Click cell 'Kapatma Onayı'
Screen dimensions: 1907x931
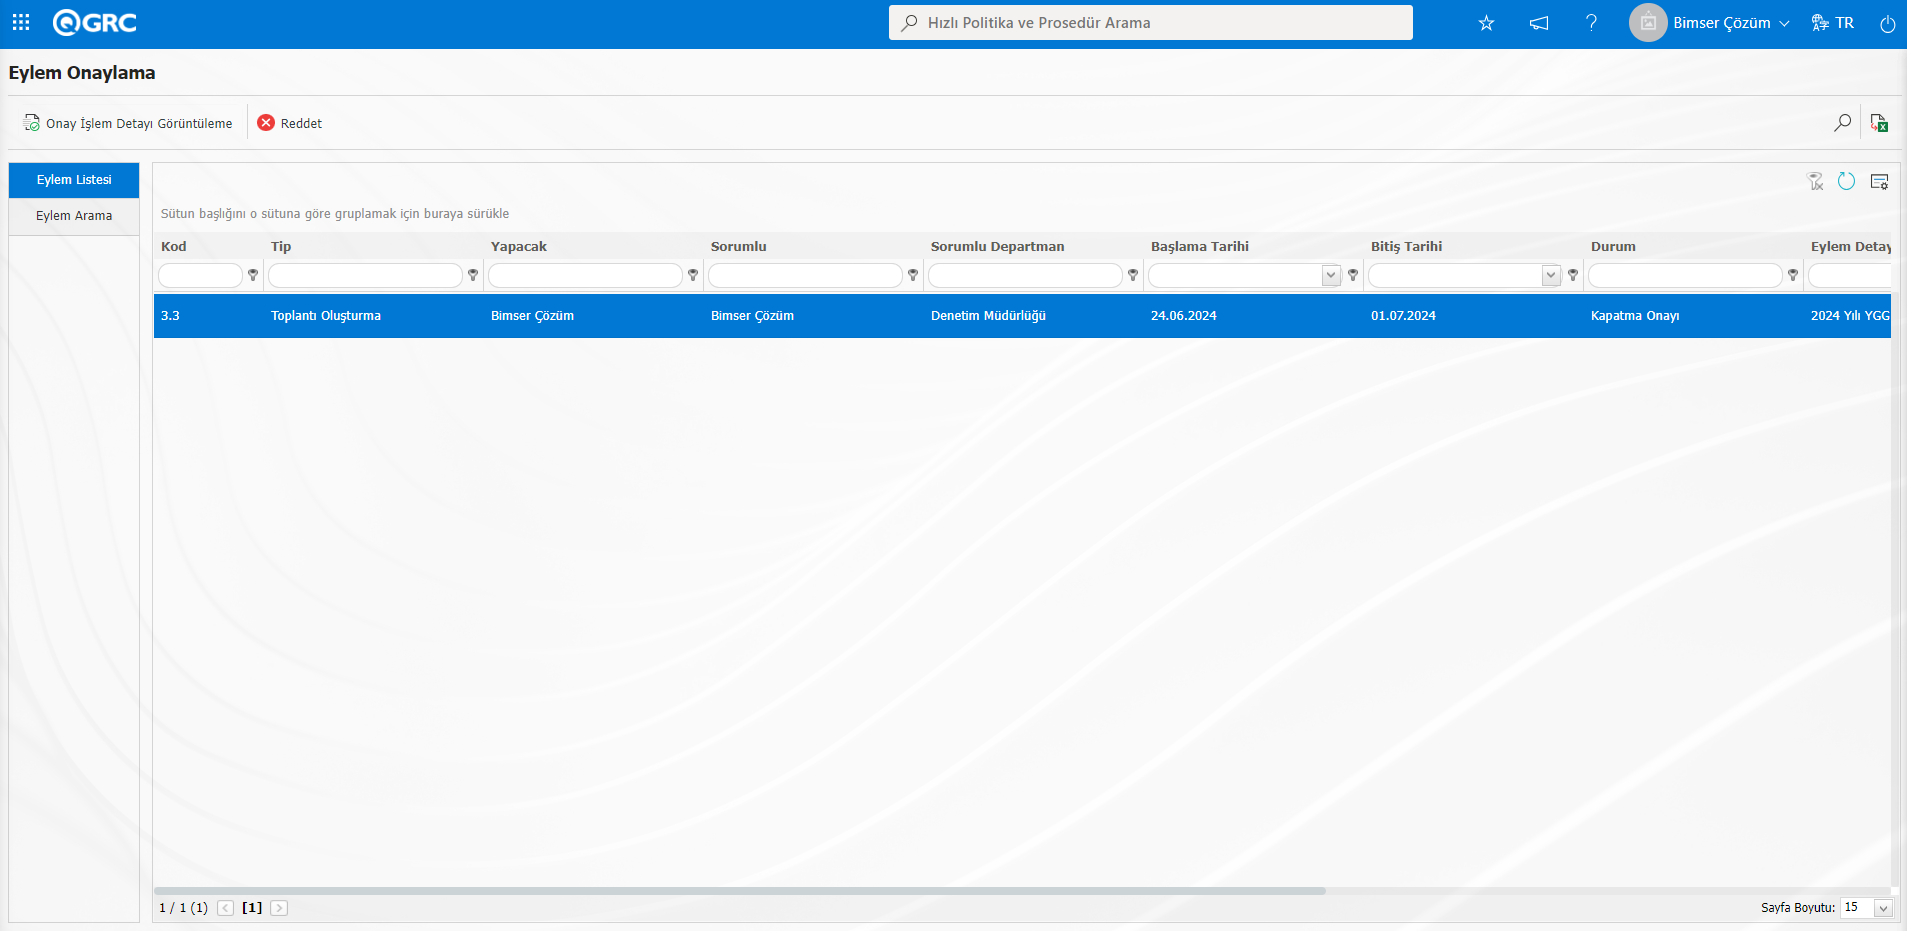point(1635,316)
